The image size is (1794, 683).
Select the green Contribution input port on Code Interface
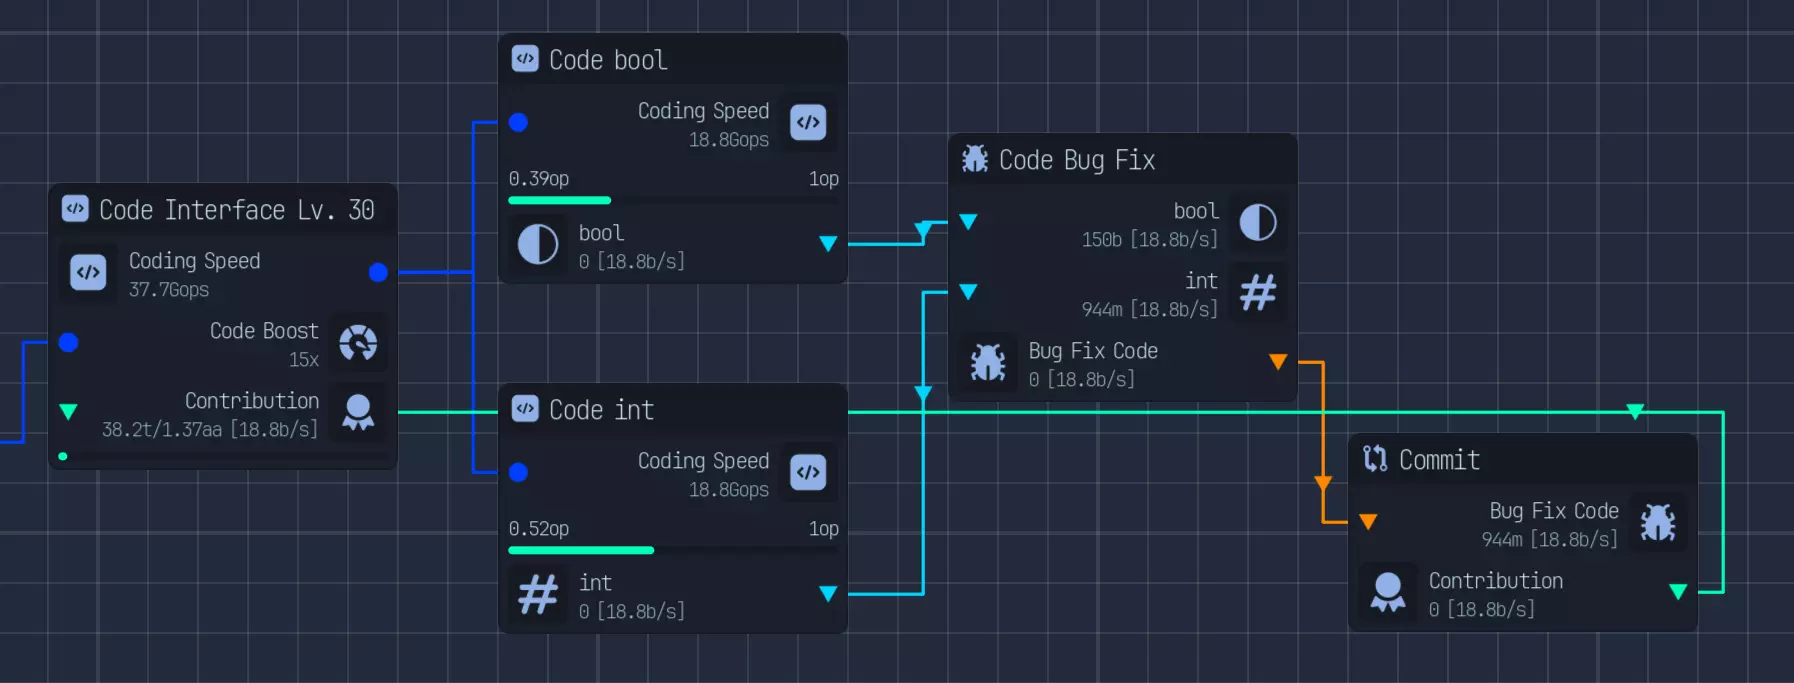coord(68,411)
